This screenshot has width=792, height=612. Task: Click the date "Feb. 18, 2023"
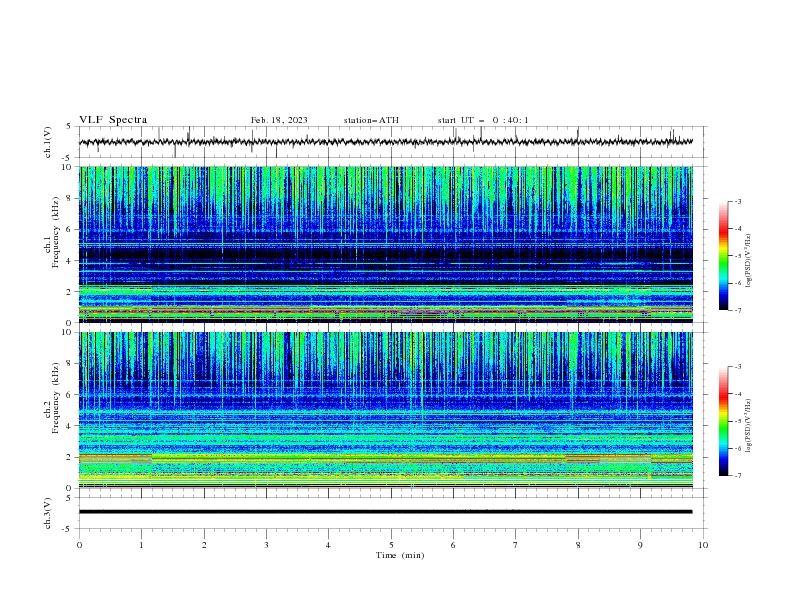(279, 120)
